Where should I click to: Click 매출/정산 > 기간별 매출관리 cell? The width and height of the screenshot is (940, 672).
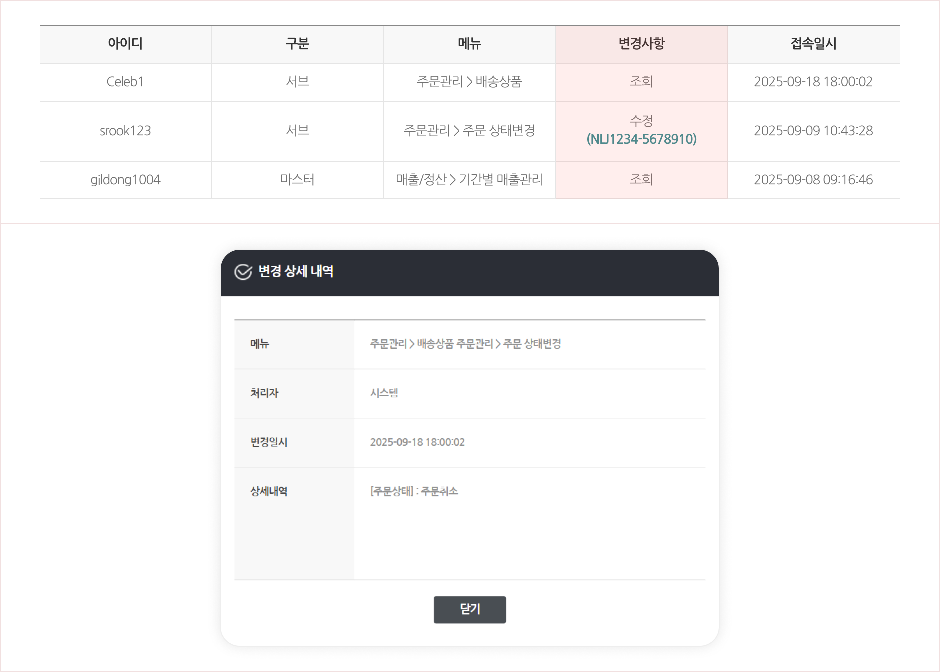click(x=469, y=180)
